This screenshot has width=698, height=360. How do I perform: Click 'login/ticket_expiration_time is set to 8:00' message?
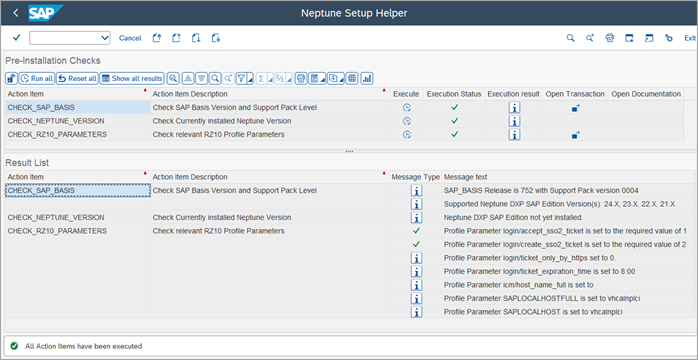(541, 271)
